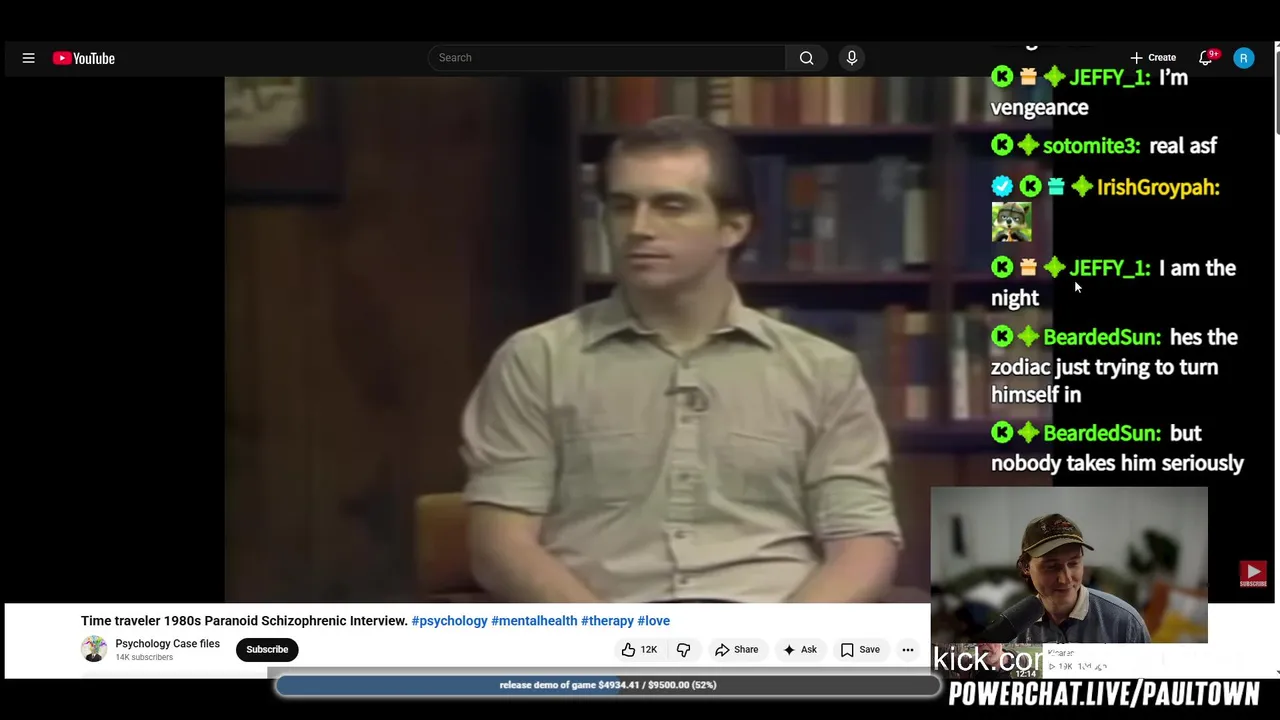This screenshot has width=1280, height=720.
Task: Click the Kick badge beside sotomite3
Action: pos(1002,146)
